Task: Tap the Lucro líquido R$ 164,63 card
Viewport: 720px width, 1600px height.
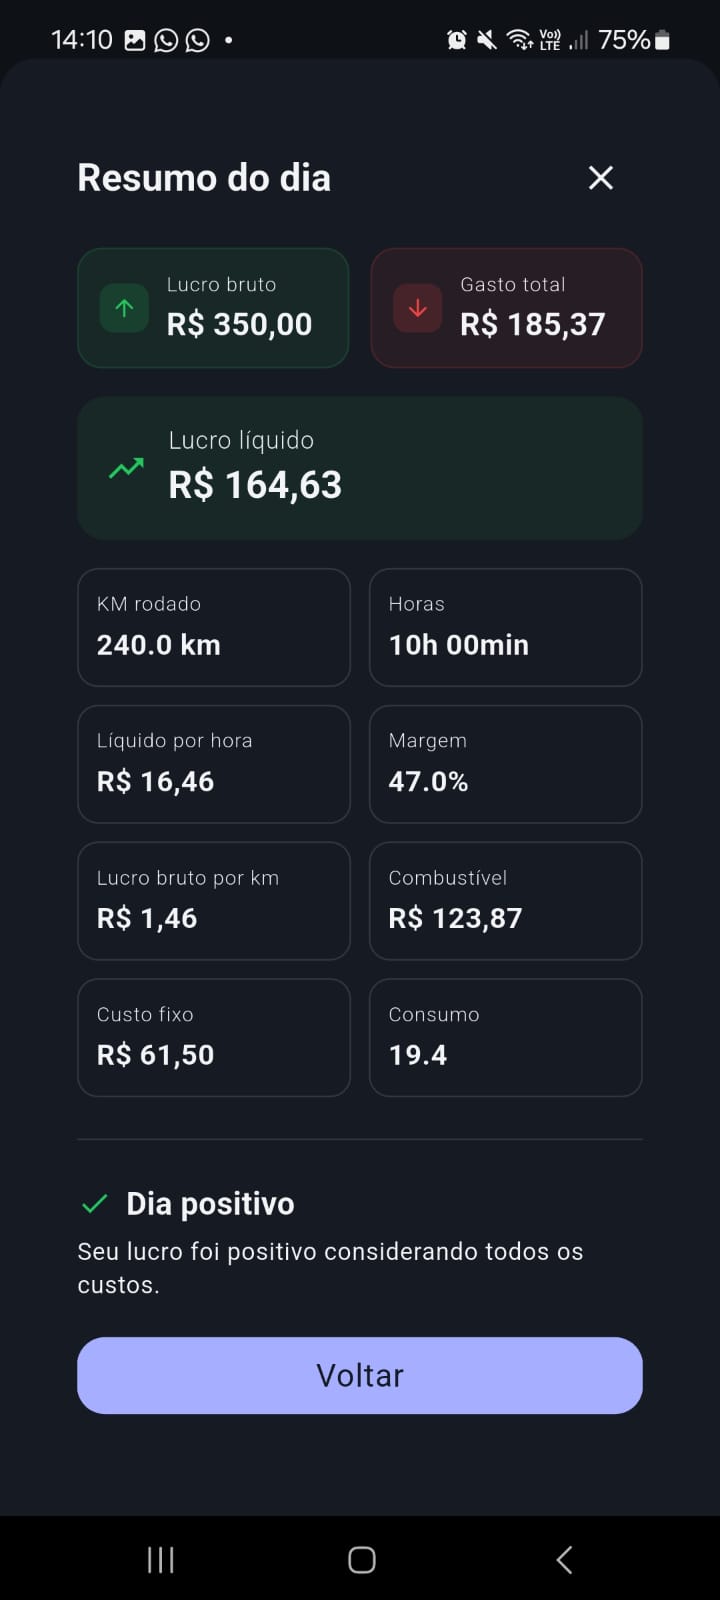Action: [x=360, y=468]
